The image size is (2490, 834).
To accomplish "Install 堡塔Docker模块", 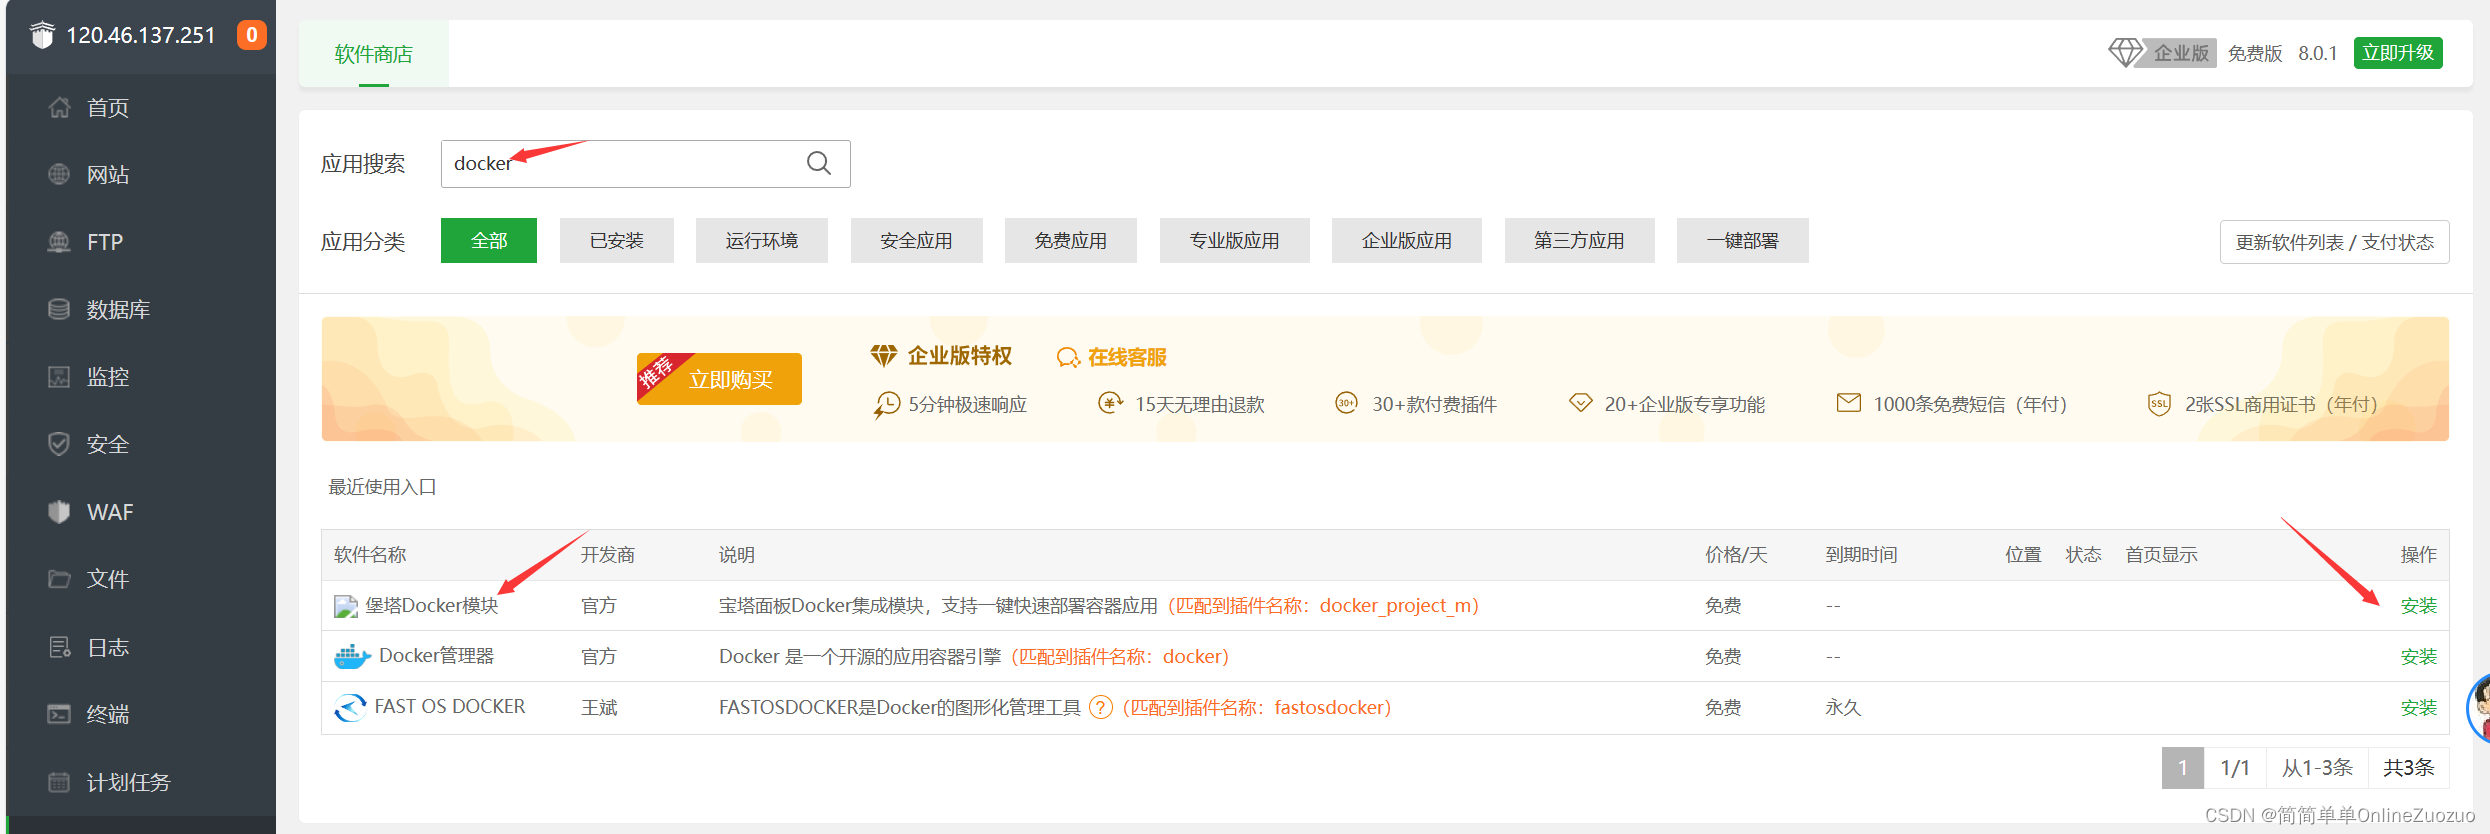I will coord(2419,606).
